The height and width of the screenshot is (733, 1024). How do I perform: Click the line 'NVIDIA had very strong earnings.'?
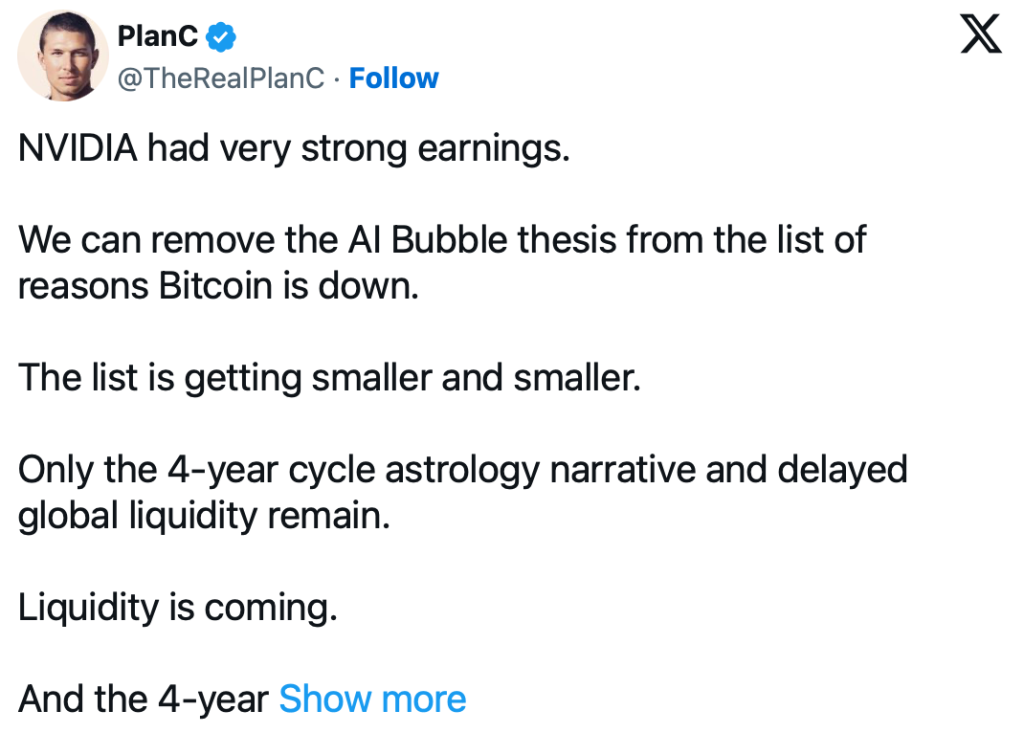click(x=294, y=150)
